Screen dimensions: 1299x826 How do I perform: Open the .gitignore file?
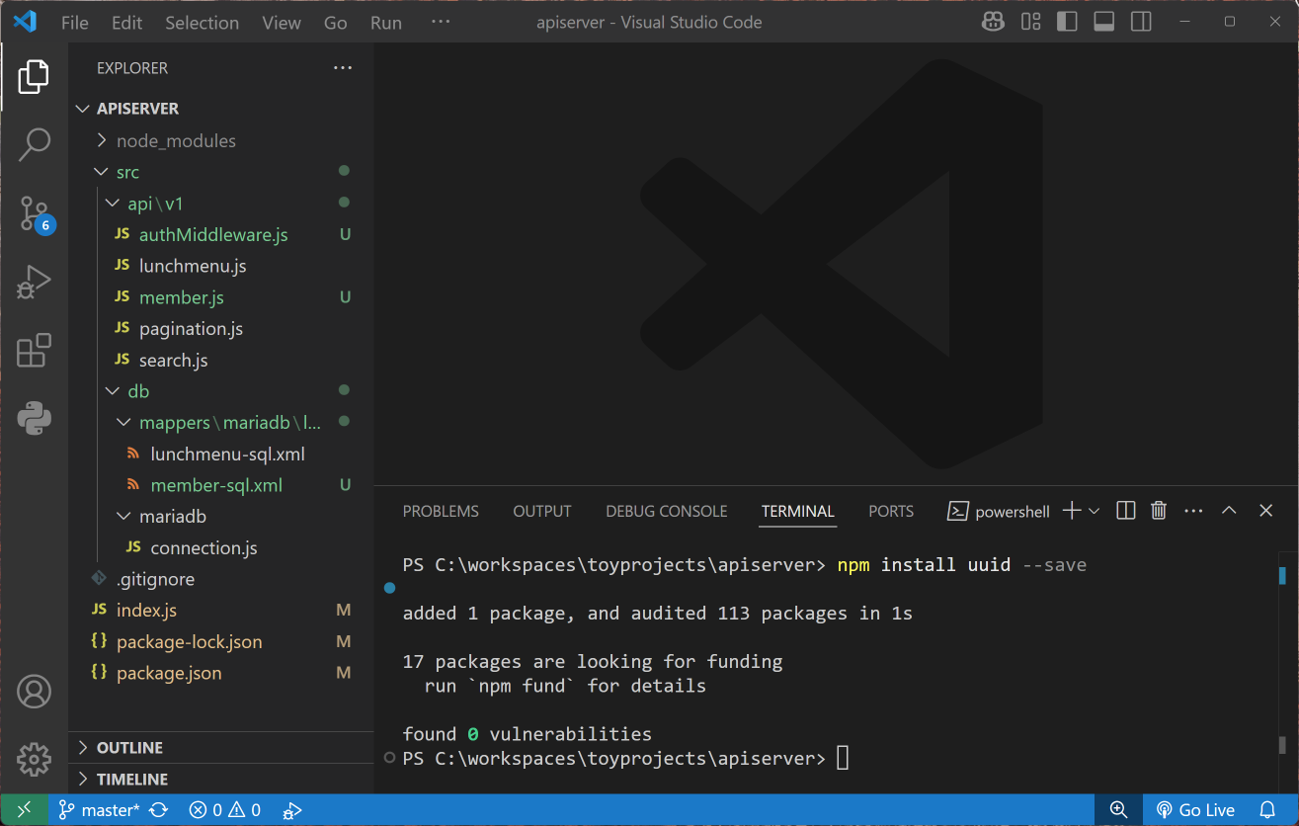coord(221,579)
